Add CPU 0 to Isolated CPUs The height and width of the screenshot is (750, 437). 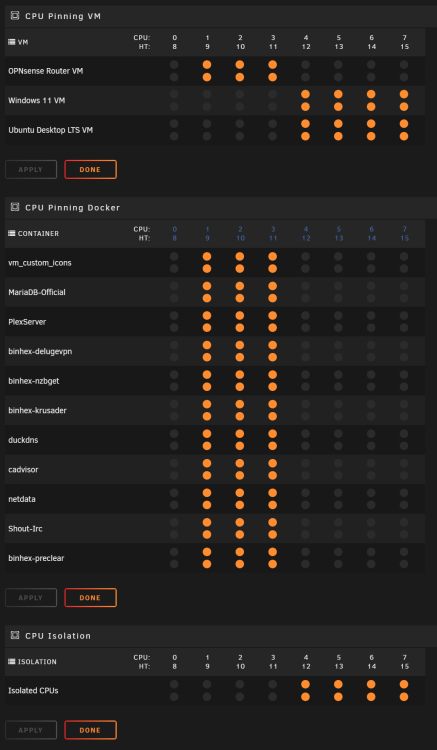point(174,684)
